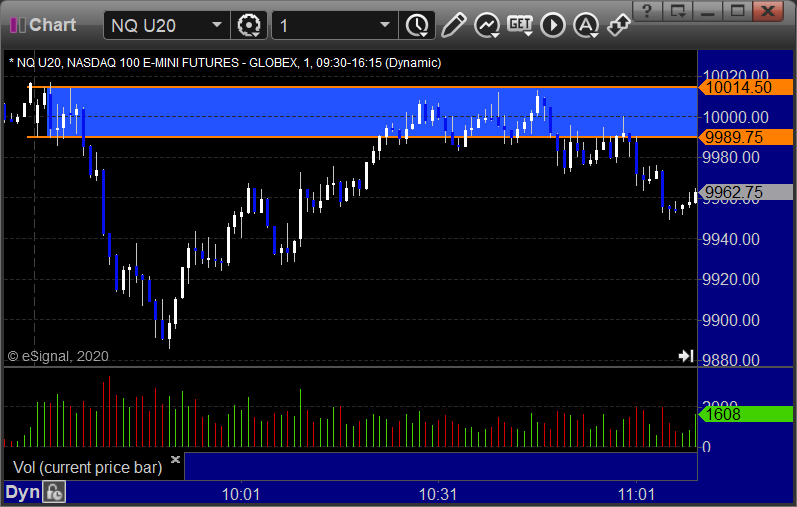Click the 9962.75 current price label
The width and height of the screenshot is (797, 507).
coord(746,192)
